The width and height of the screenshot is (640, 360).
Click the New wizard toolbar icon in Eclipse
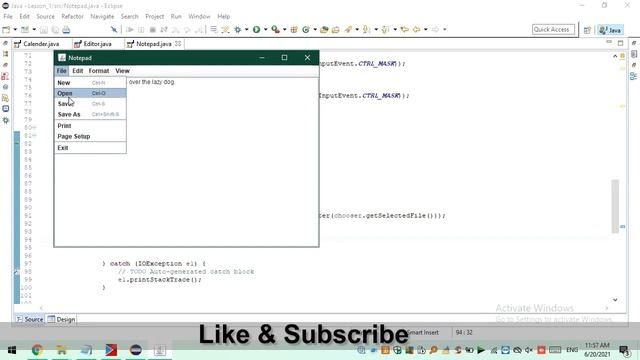pos(6,29)
